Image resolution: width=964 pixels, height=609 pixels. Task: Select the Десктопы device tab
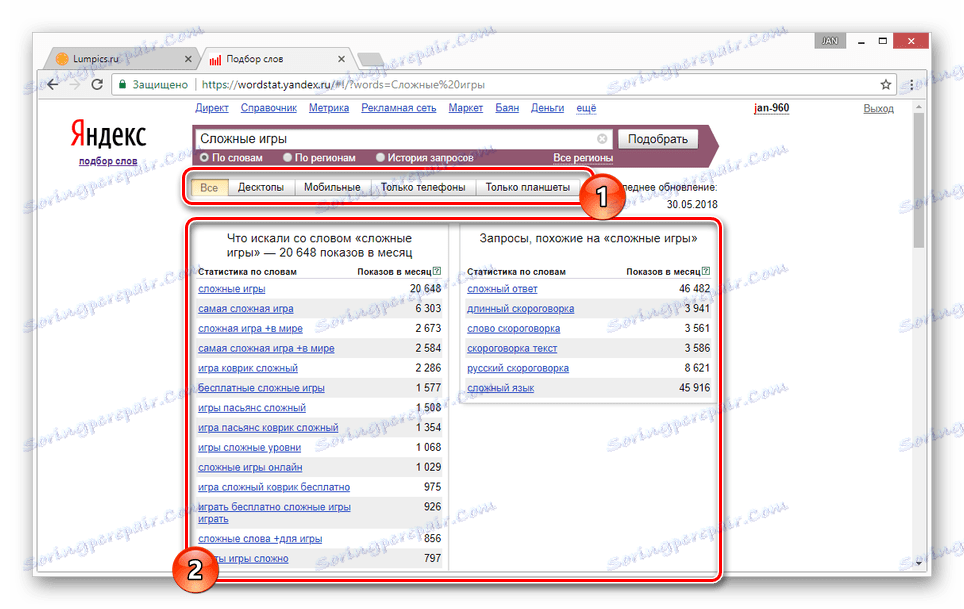[261, 187]
